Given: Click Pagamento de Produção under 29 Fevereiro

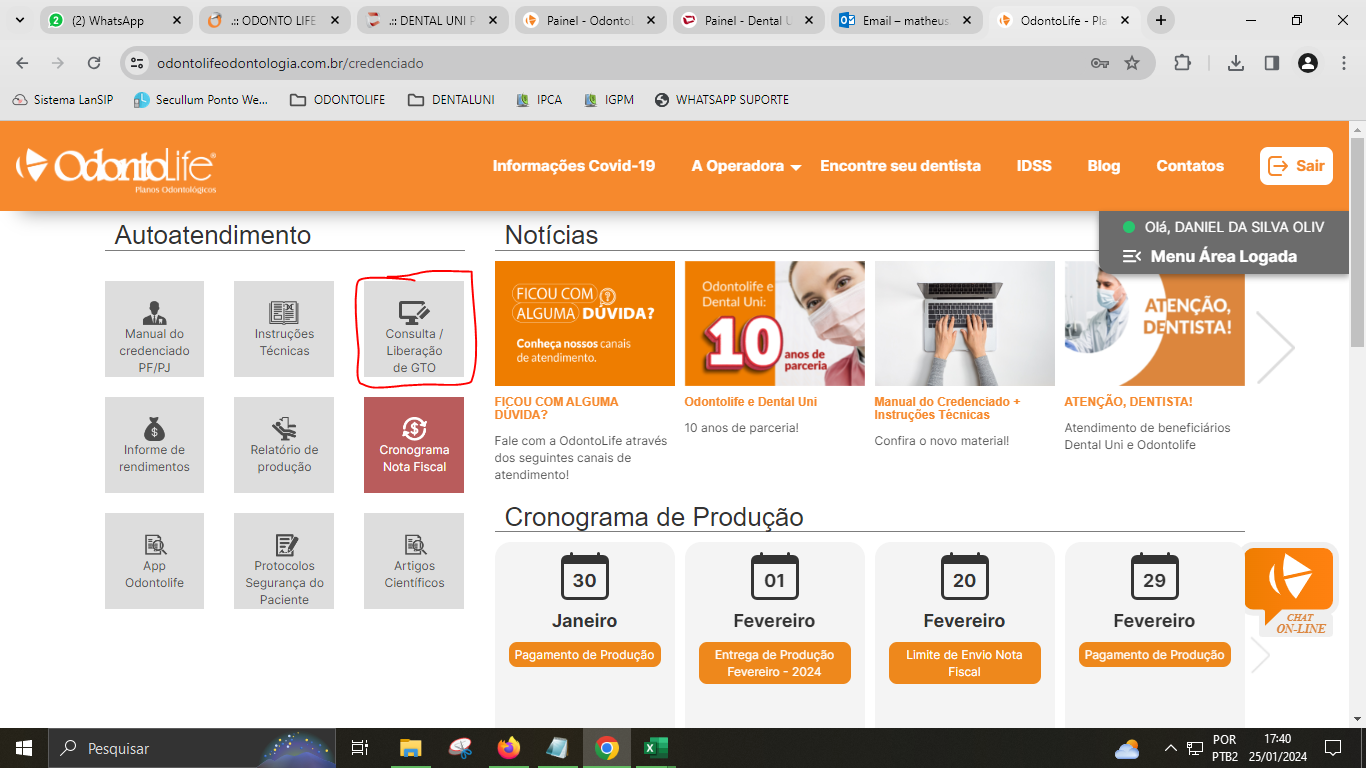Looking at the screenshot, I should point(1155,655).
